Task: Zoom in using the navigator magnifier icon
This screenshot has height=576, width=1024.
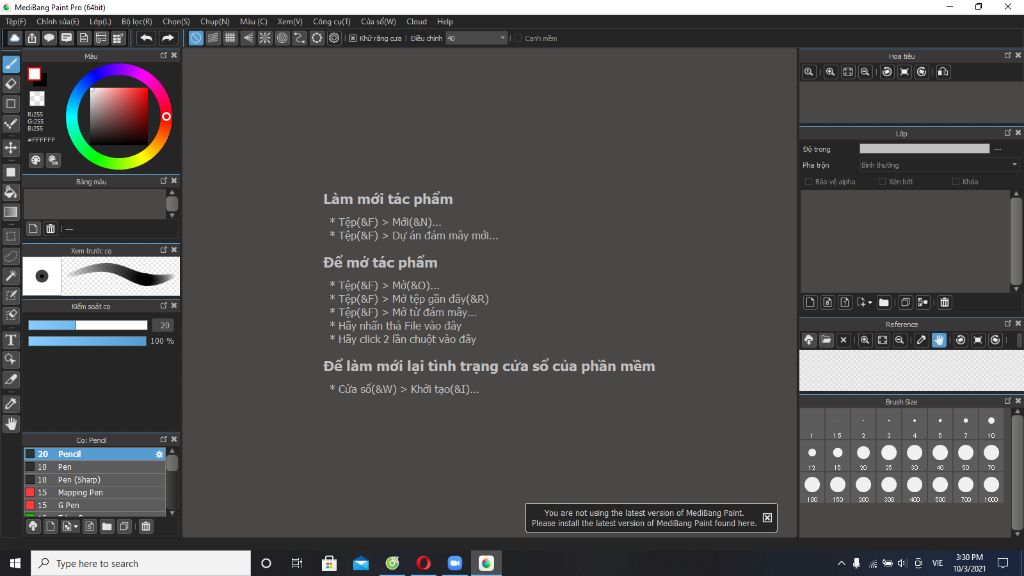Action: click(x=830, y=72)
